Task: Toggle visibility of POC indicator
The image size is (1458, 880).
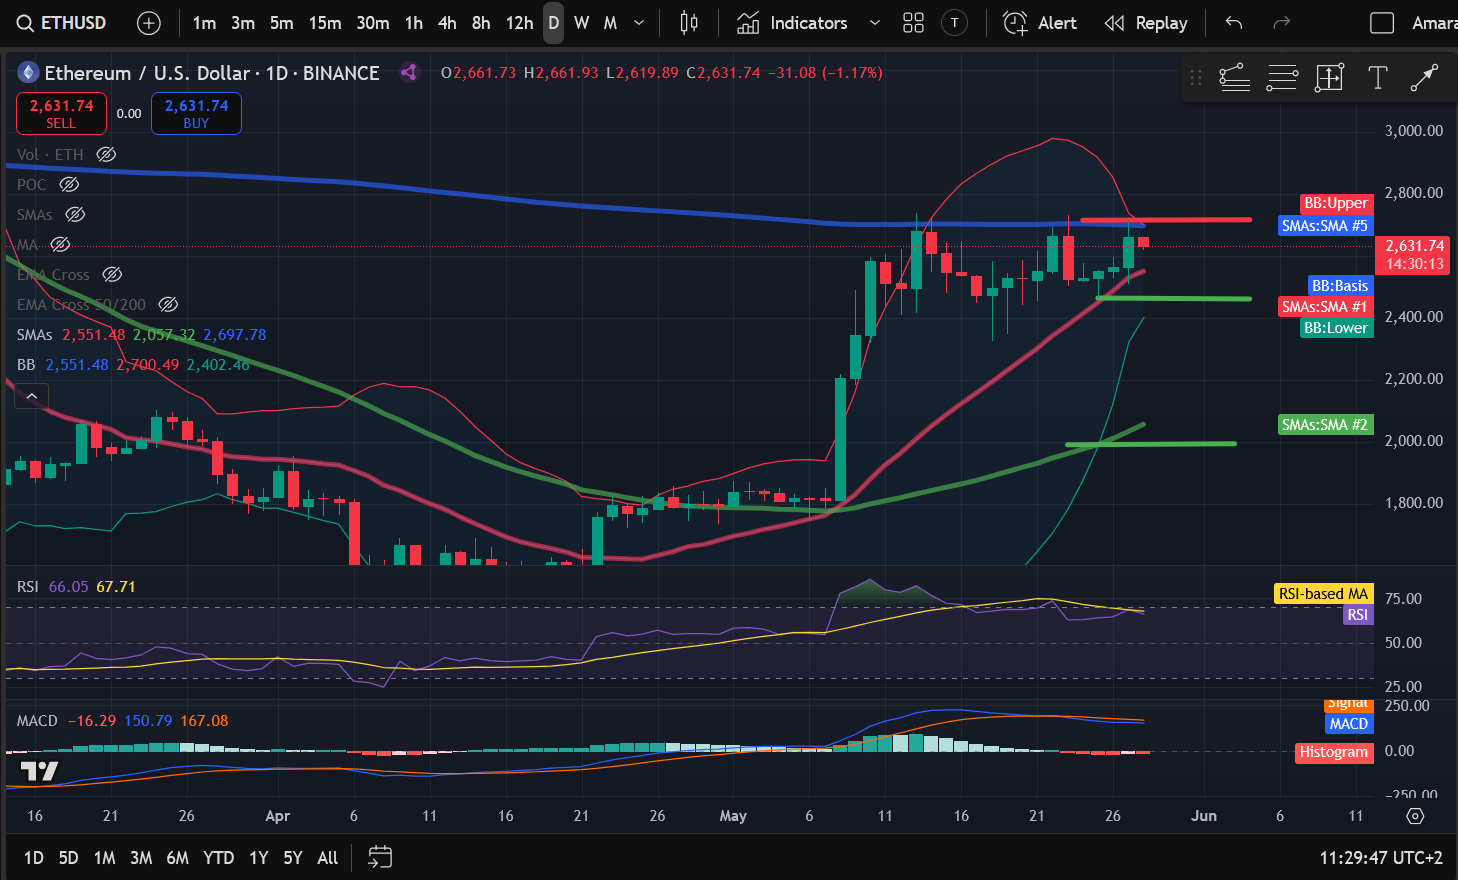Action: click(x=69, y=184)
